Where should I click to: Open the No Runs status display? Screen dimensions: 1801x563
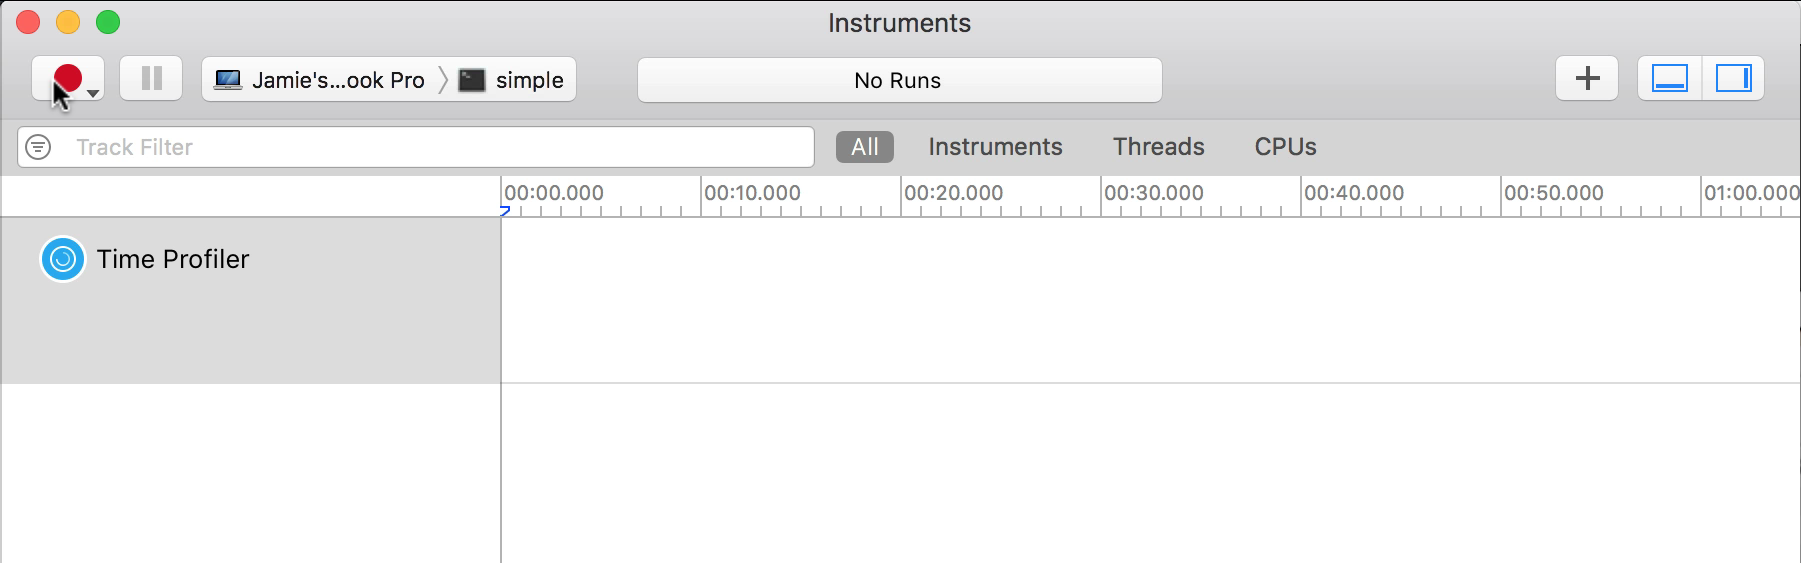click(899, 80)
